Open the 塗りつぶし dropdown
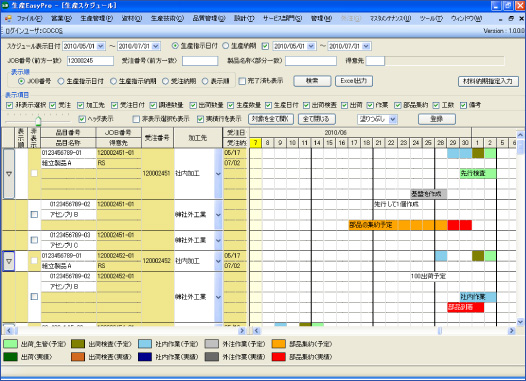526x381 pixels. tap(393, 119)
